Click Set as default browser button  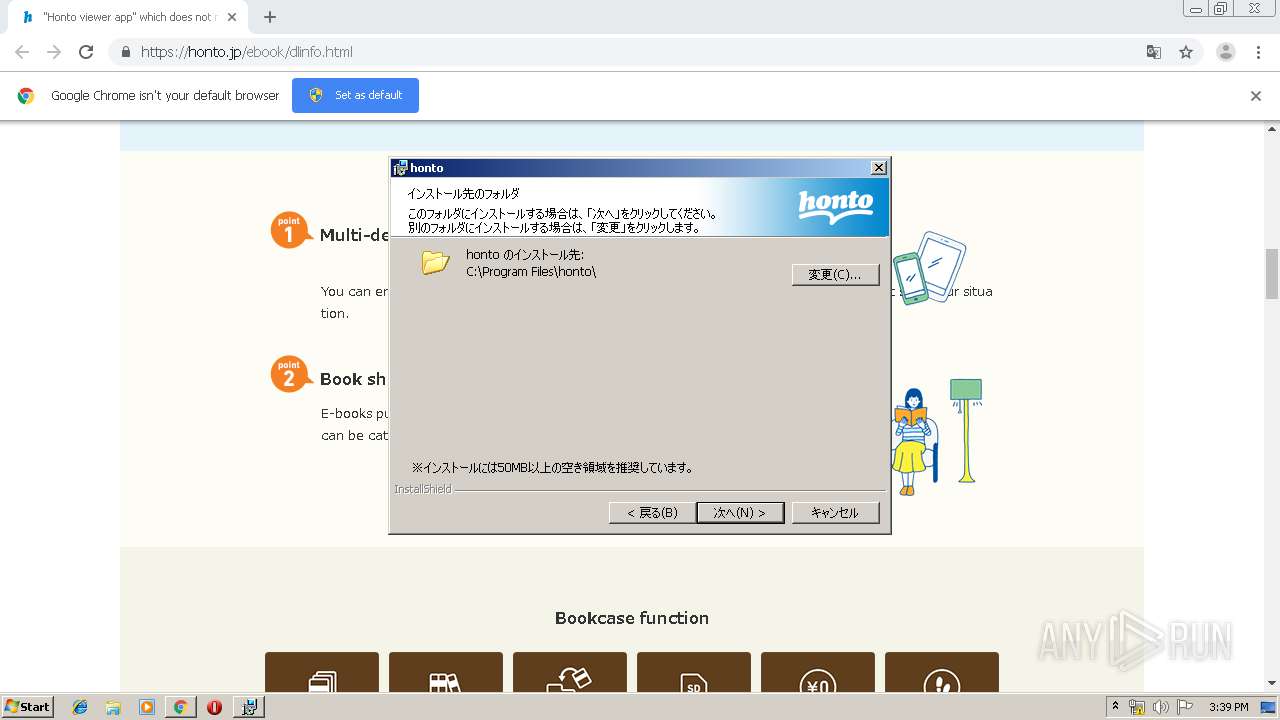coord(355,95)
